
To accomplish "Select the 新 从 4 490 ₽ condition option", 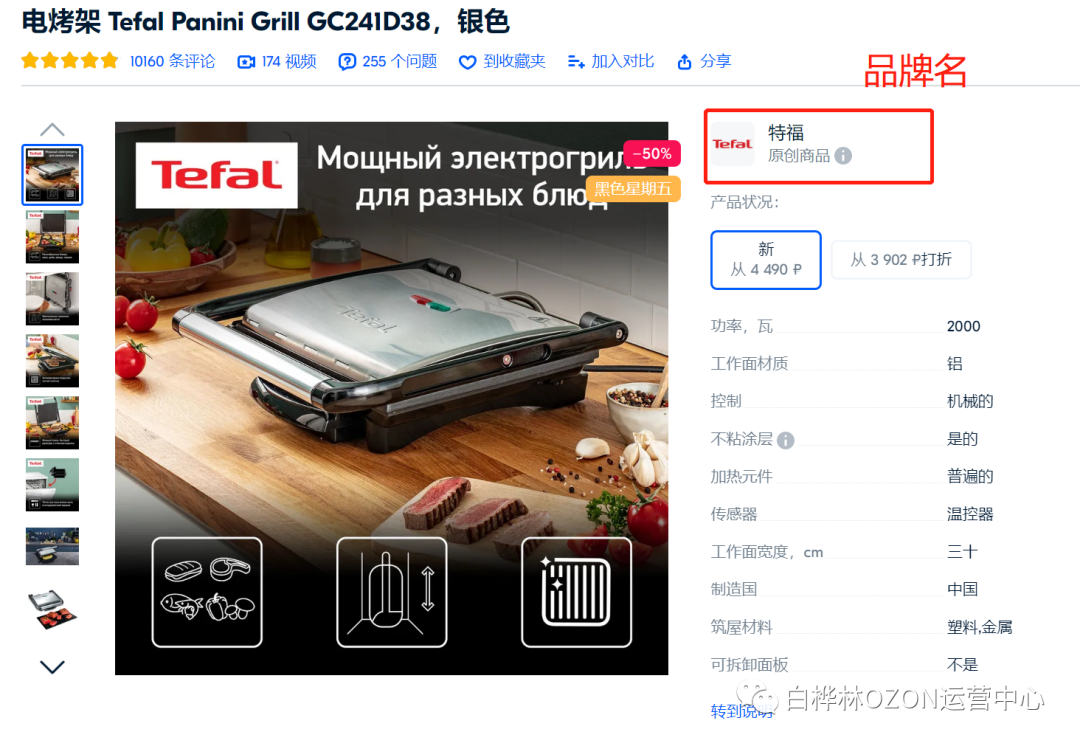I will click(x=766, y=260).
